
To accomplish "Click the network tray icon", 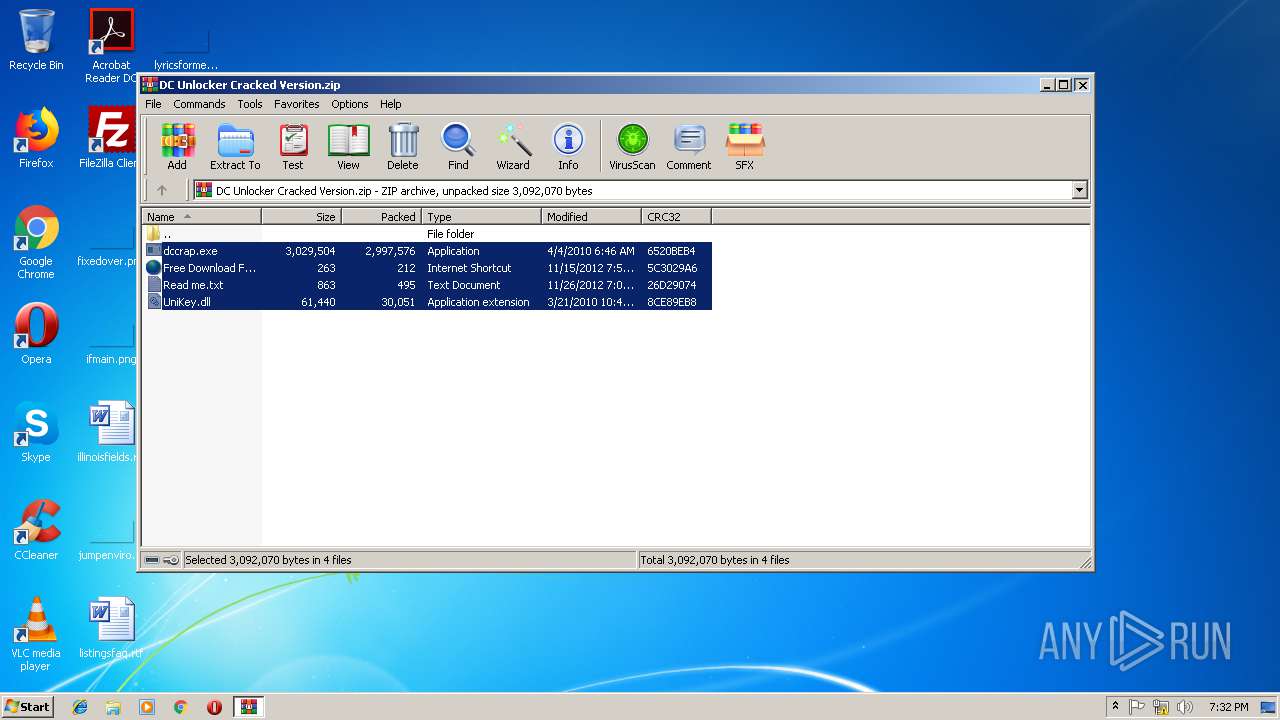I will (x=1161, y=707).
